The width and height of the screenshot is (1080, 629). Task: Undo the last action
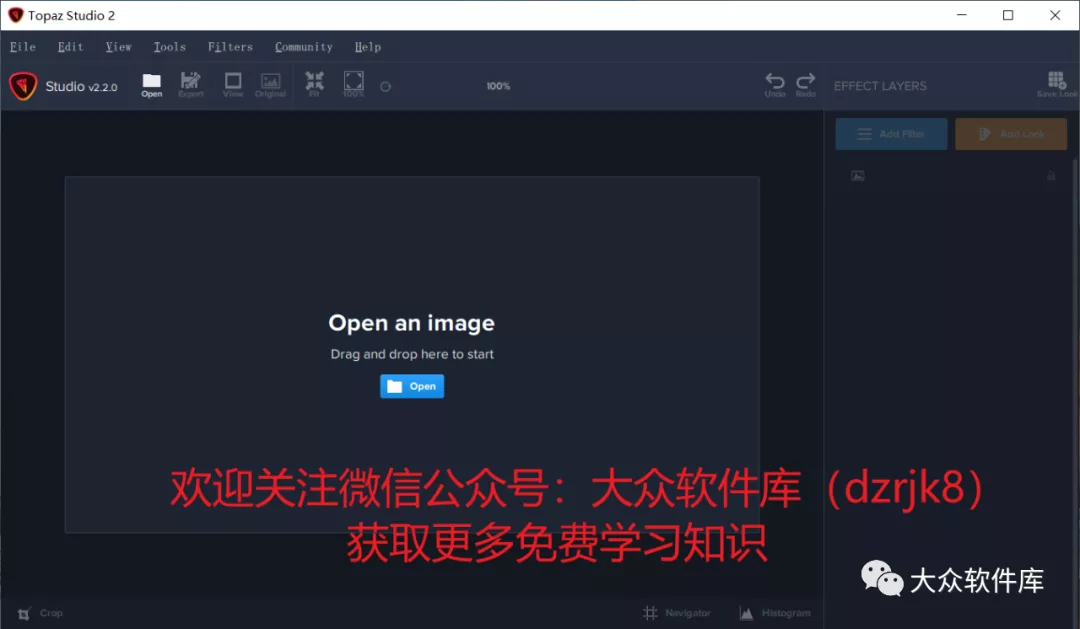click(x=774, y=85)
